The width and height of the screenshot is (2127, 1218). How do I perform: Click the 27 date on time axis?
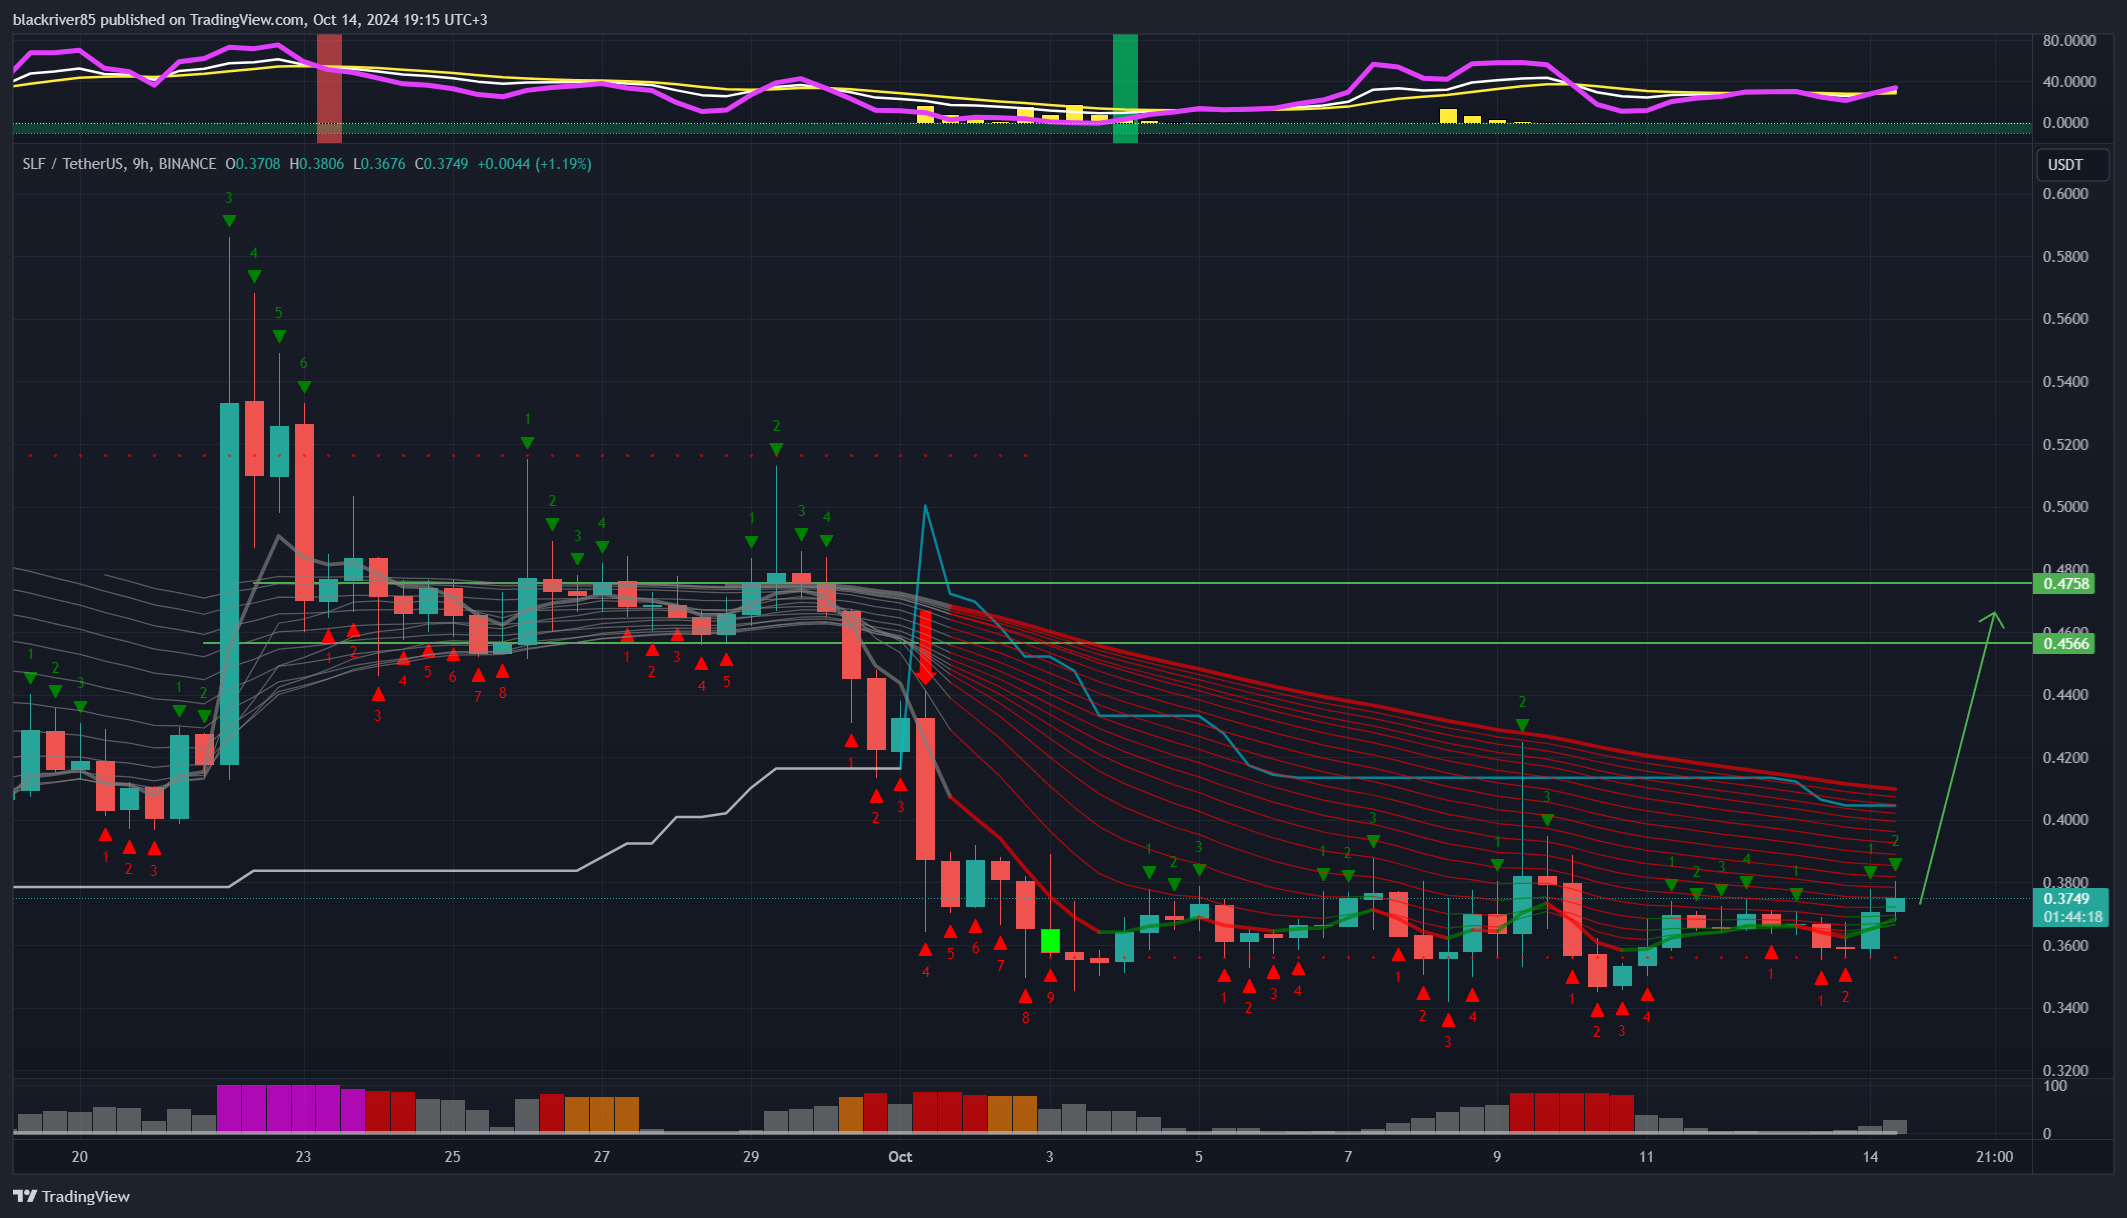[601, 1157]
